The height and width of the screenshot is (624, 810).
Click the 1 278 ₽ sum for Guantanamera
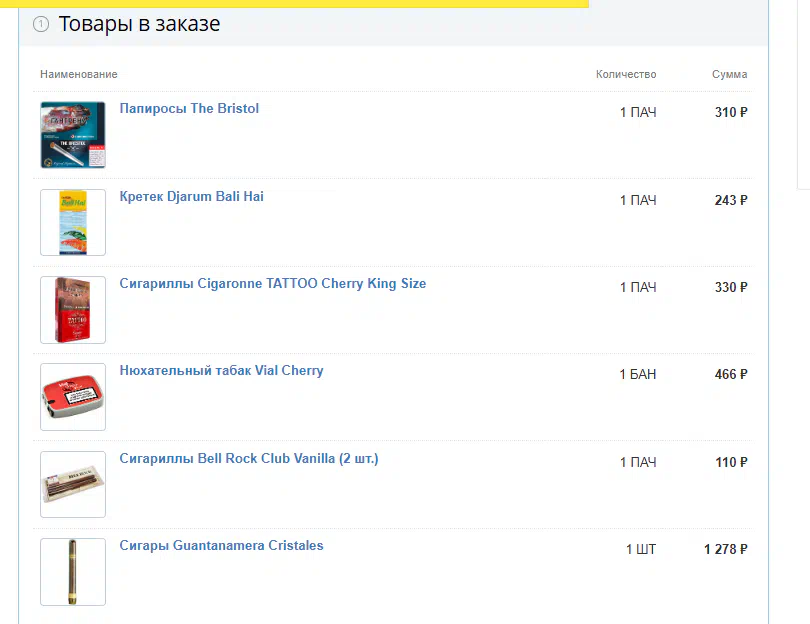click(726, 549)
